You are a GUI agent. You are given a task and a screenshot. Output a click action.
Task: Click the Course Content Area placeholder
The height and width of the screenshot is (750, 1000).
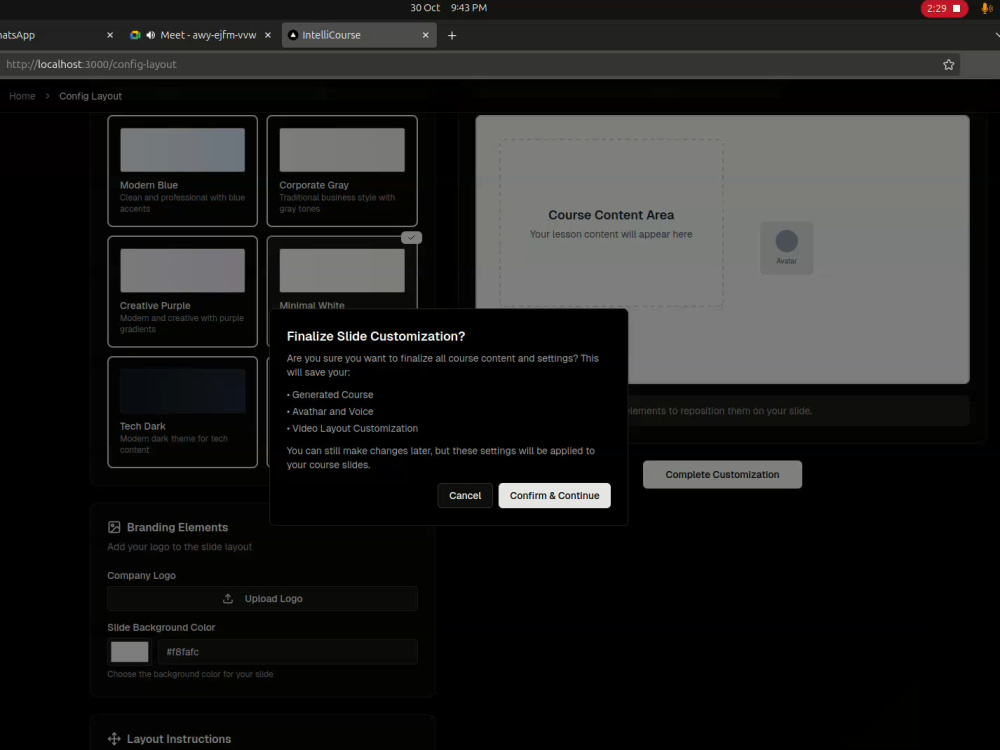coord(611,223)
